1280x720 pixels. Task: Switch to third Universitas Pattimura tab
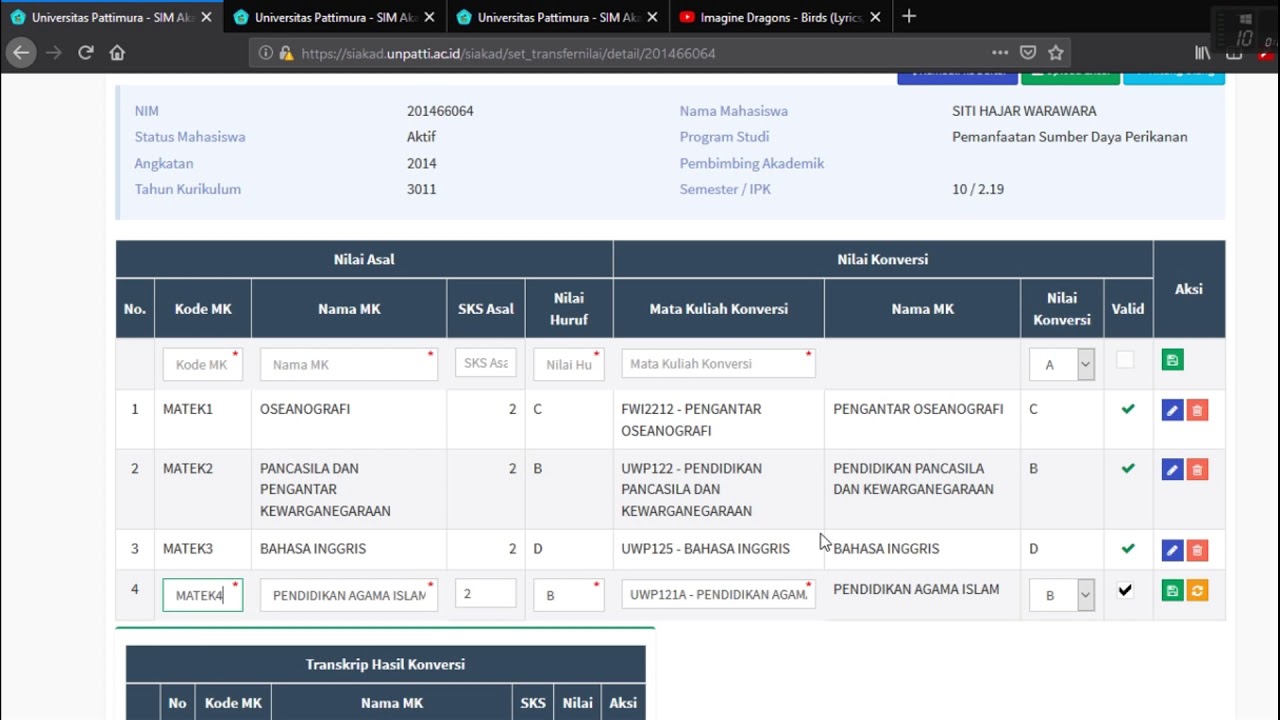[559, 17]
